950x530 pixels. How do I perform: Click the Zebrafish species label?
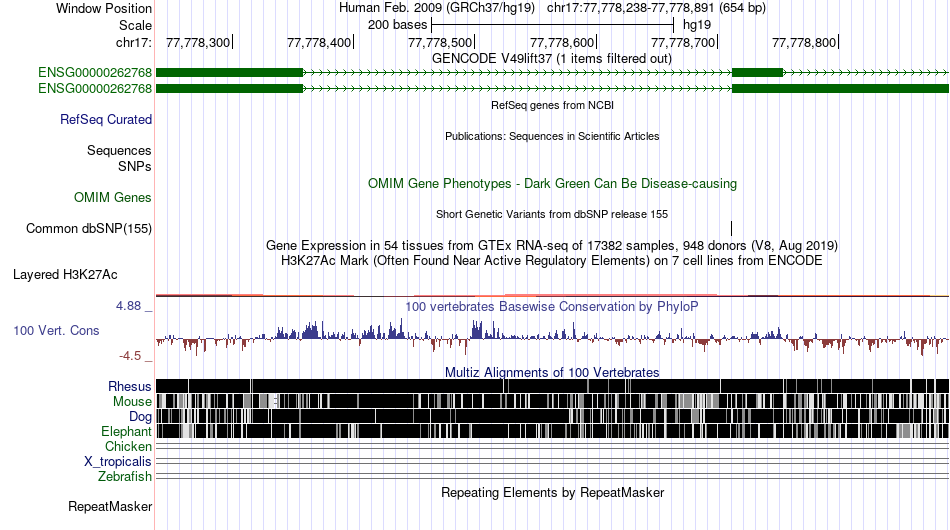125,477
